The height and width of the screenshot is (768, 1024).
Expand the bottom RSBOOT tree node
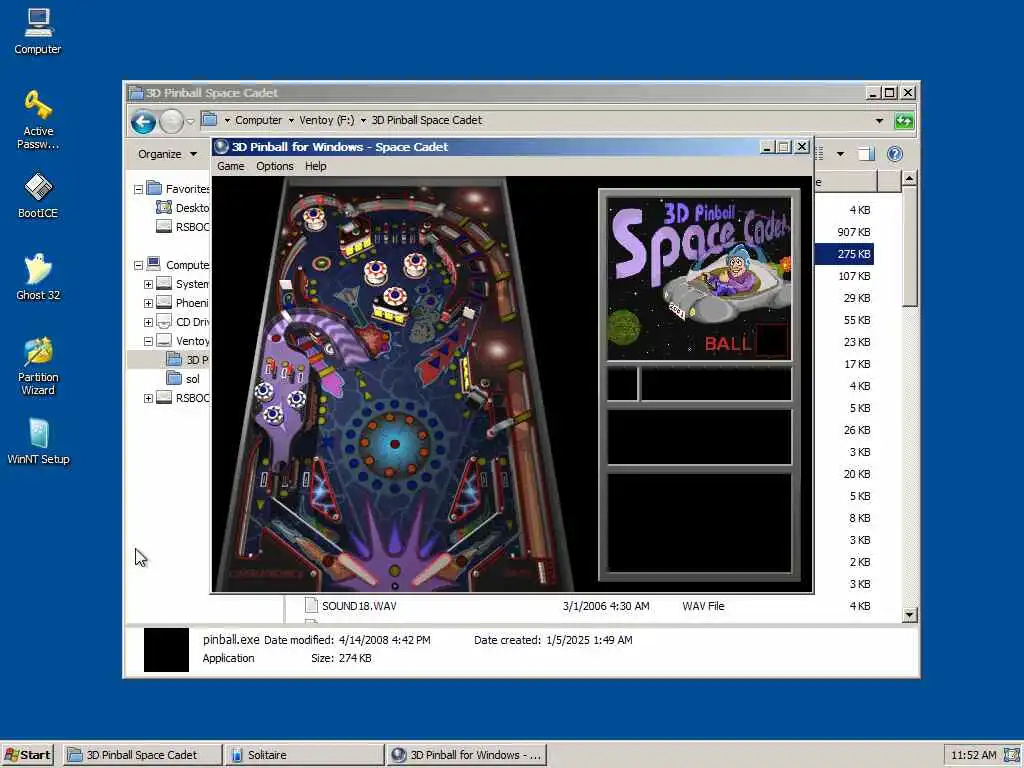pos(148,398)
